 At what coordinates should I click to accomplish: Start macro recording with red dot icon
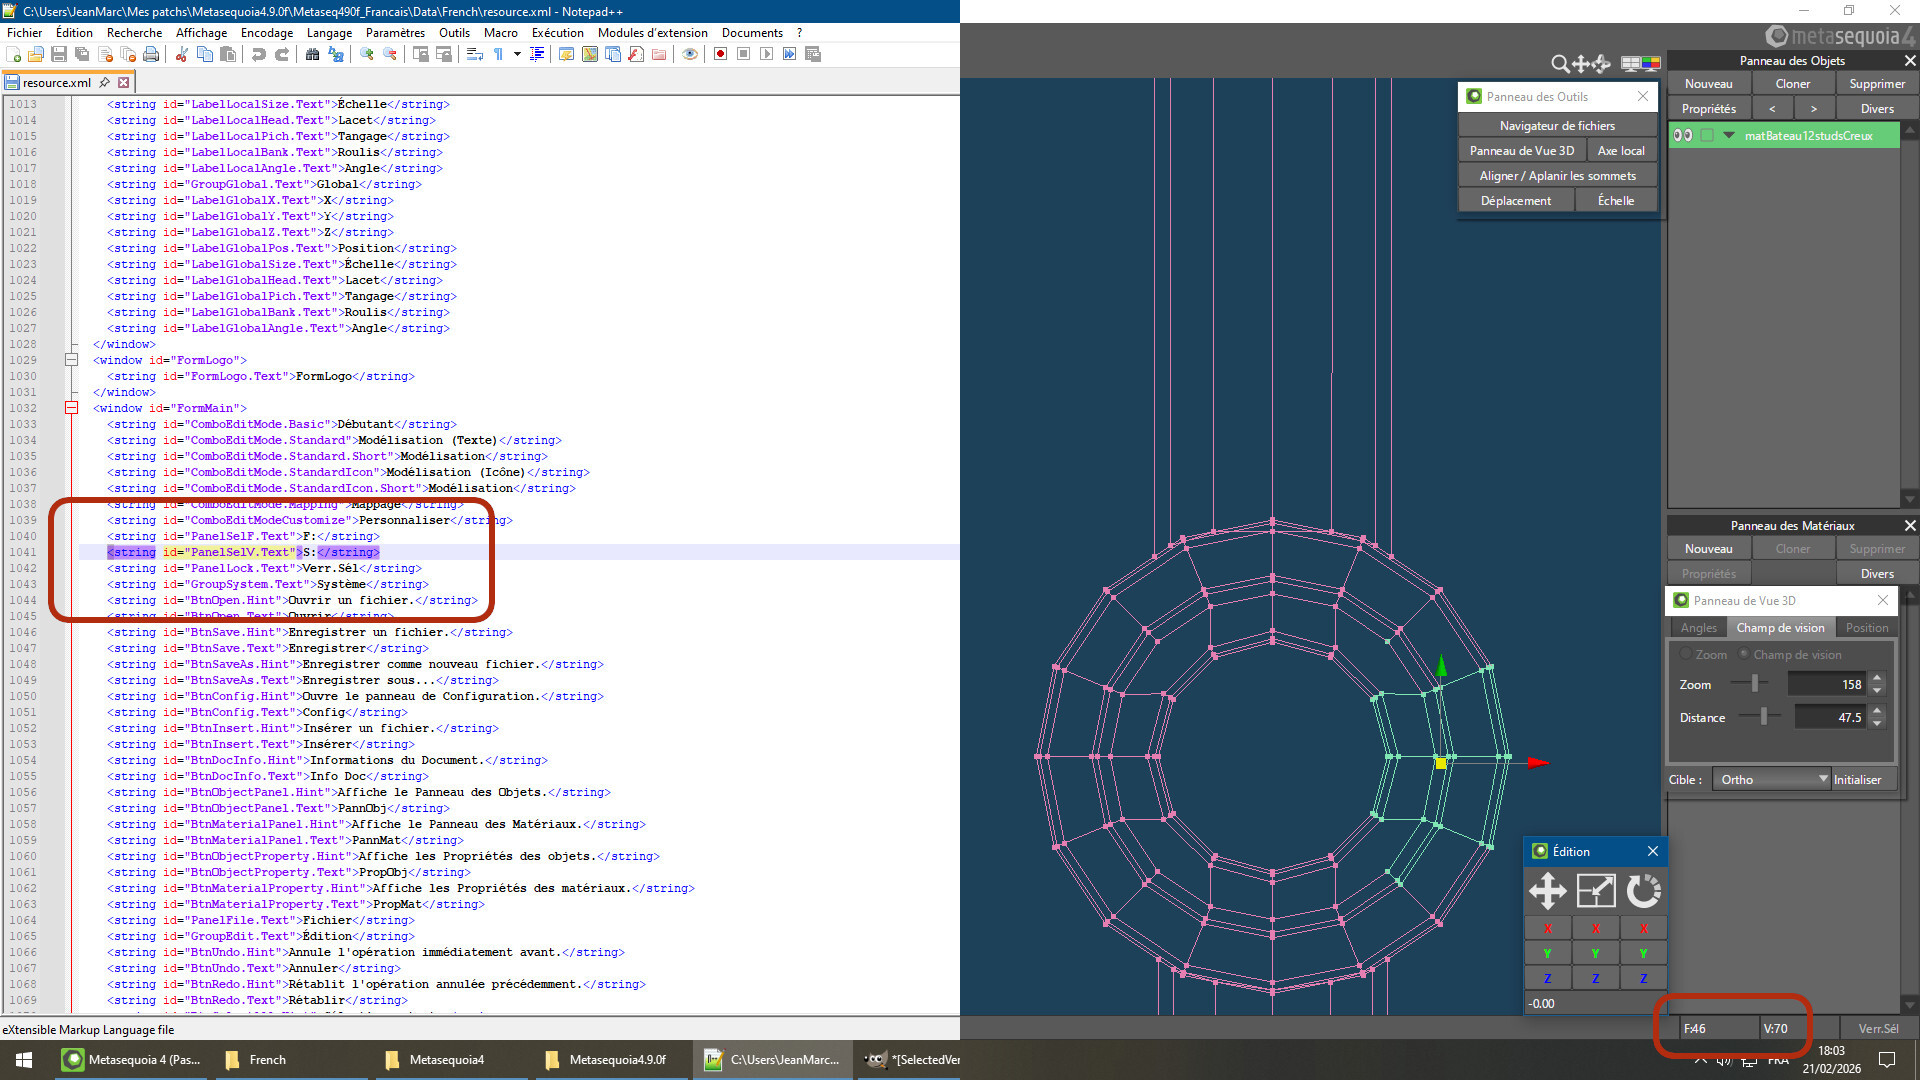pyautogui.click(x=720, y=54)
